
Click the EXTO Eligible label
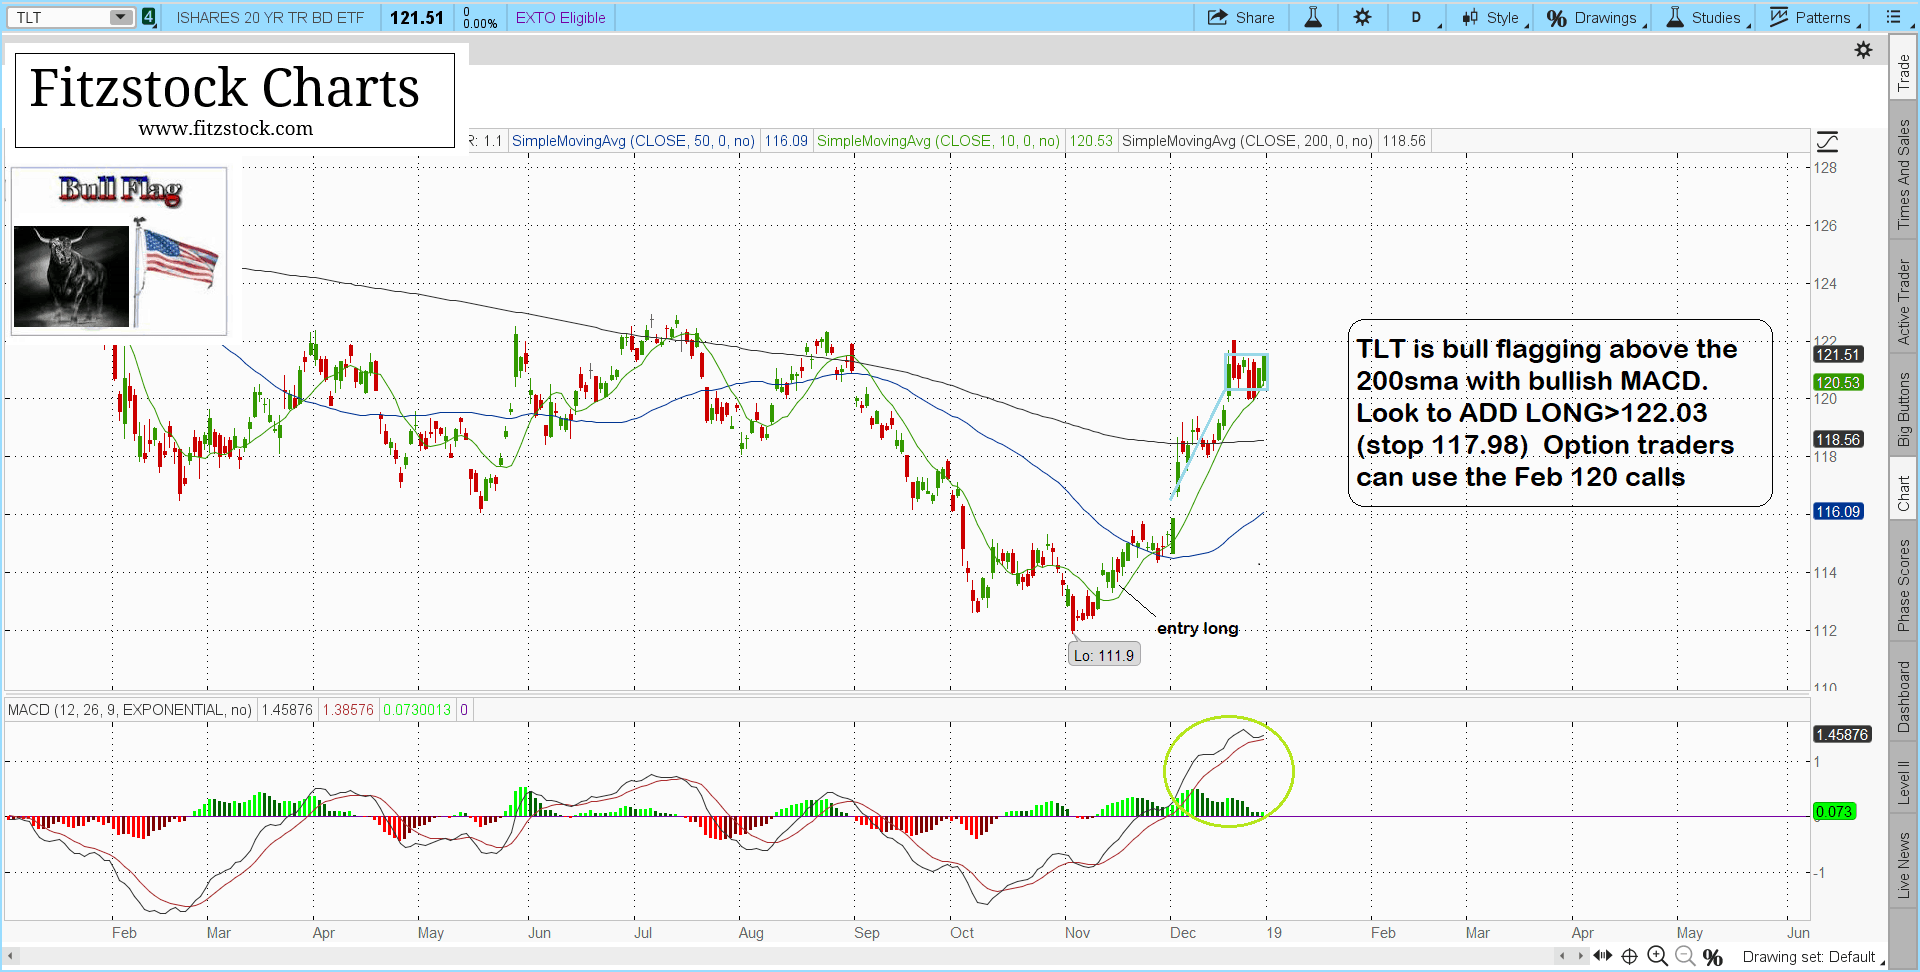pyautogui.click(x=560, y=17)
